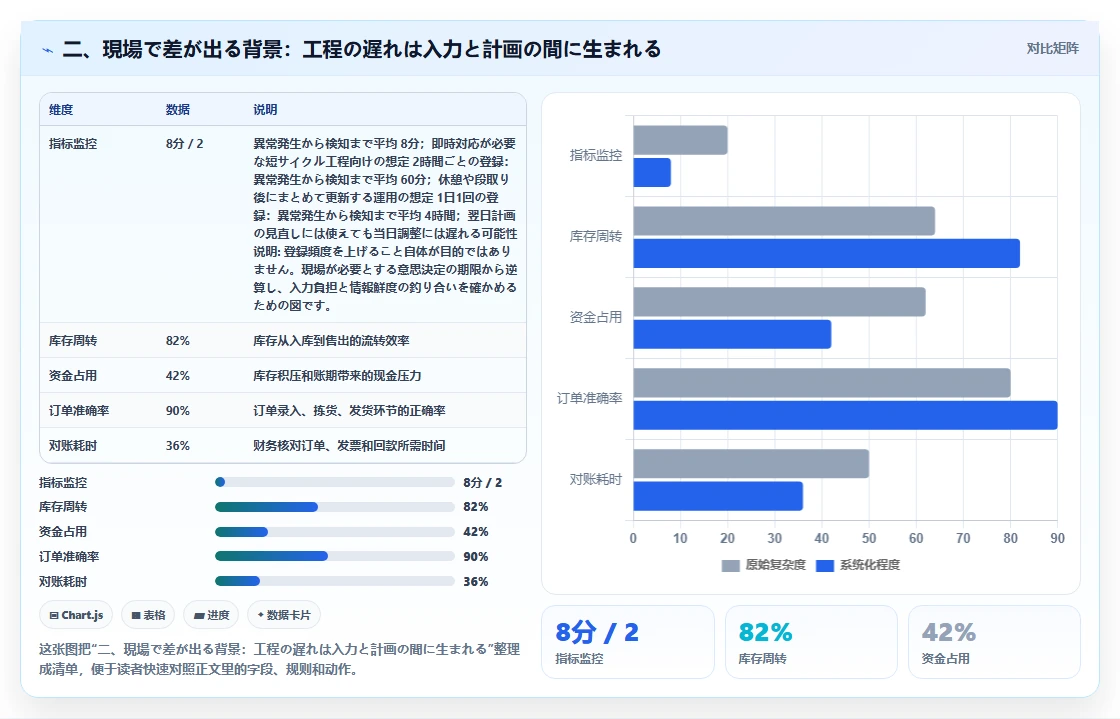Open the 8分 / 2 指标监控 data card

[x=628, y=642]
